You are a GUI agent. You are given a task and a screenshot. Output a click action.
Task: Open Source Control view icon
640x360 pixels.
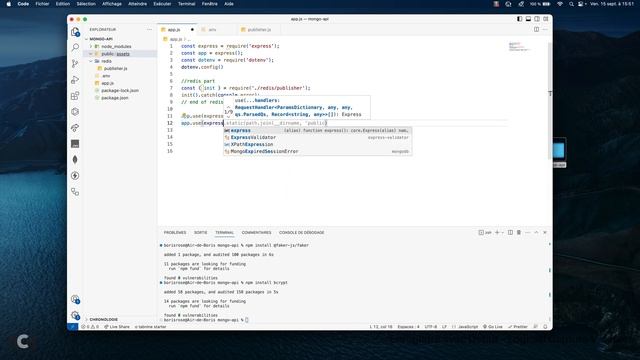click(75, 64)
